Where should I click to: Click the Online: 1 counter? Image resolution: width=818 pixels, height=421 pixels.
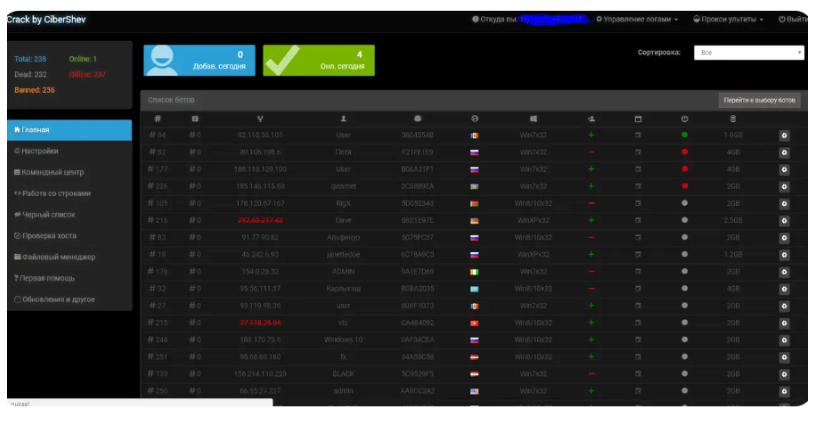83,59
